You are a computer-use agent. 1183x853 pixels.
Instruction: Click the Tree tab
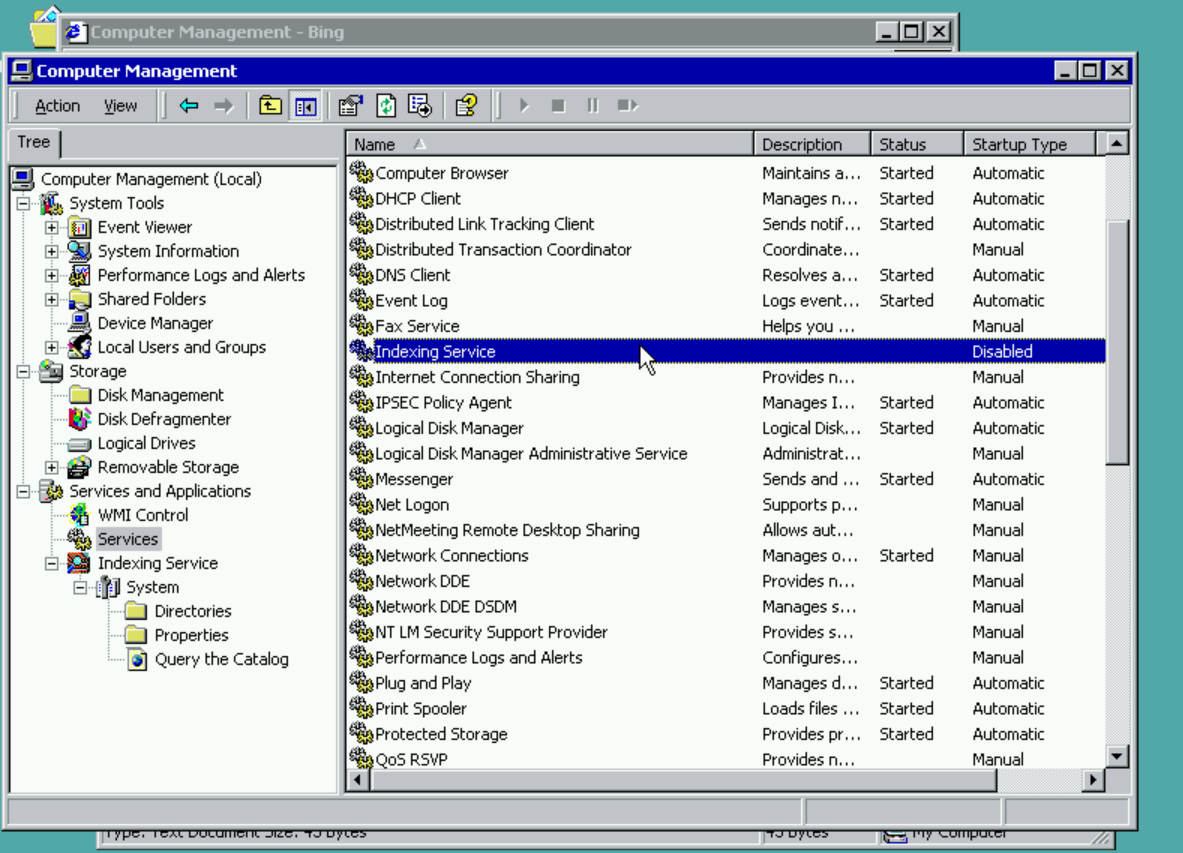pos(33,142)
